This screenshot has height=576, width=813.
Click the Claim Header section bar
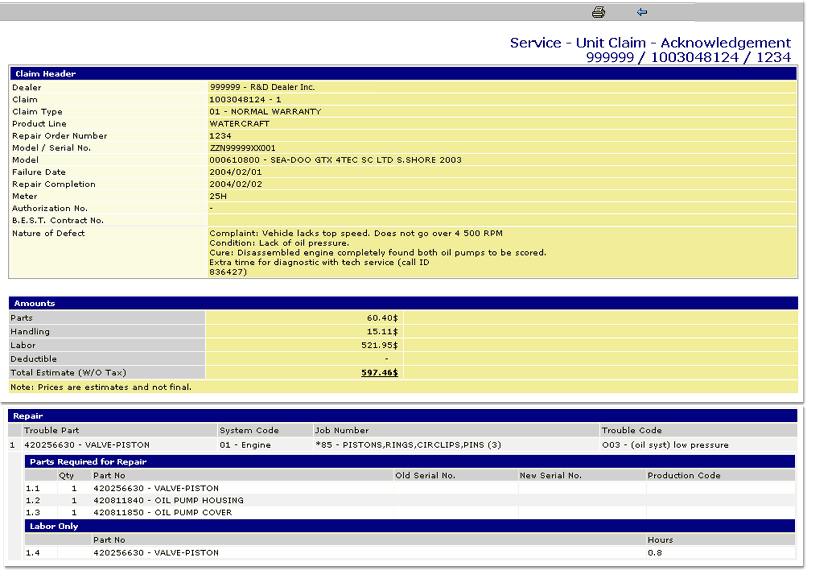coord(403,74)
